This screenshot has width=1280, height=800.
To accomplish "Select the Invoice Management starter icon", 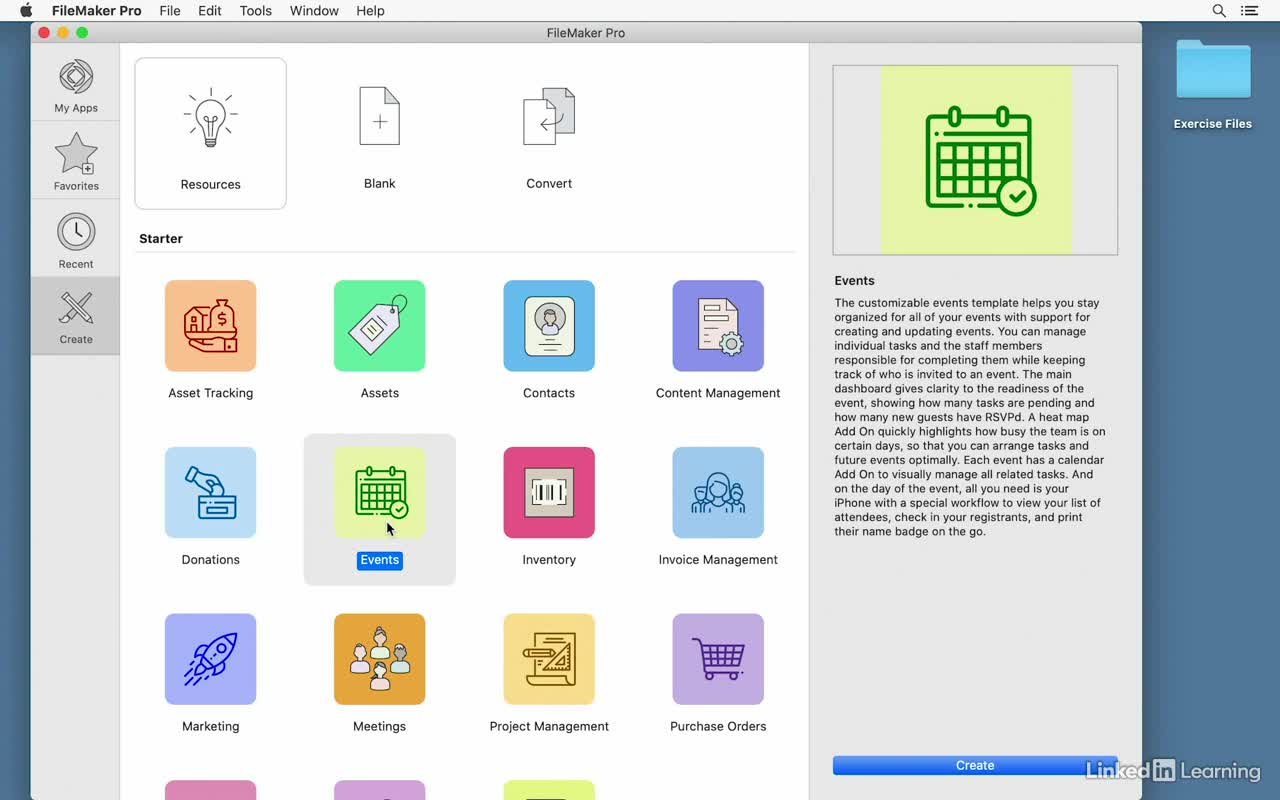I will pos(718,493).
